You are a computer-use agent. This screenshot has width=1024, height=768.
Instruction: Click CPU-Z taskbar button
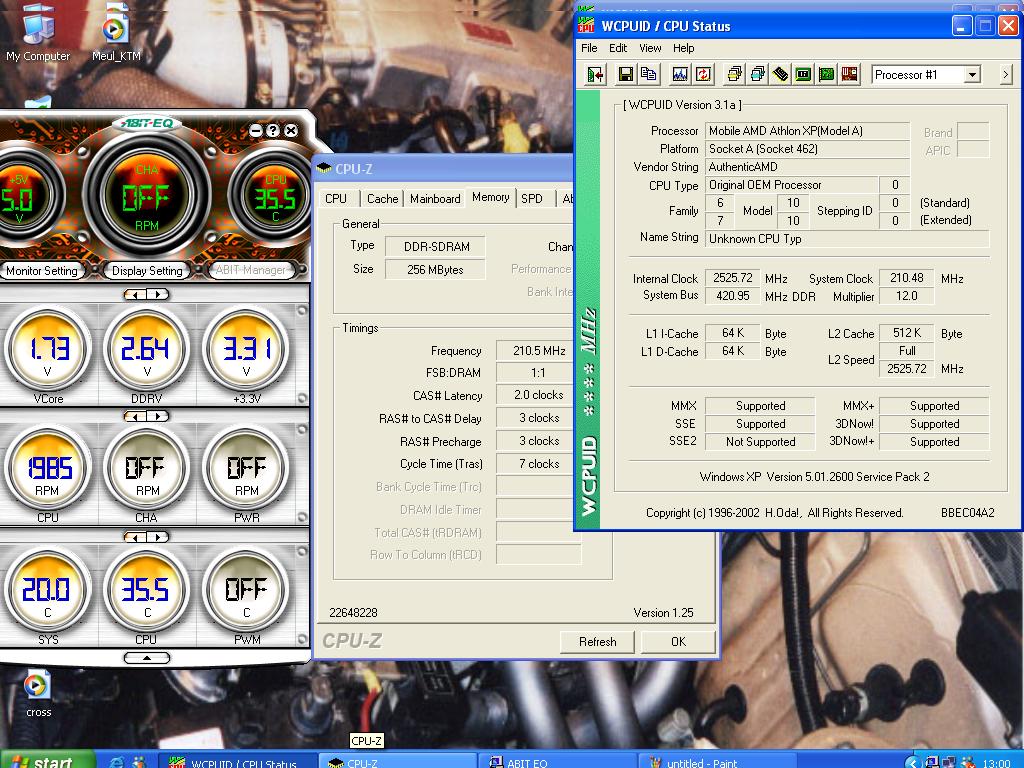(x=397, y=761)
